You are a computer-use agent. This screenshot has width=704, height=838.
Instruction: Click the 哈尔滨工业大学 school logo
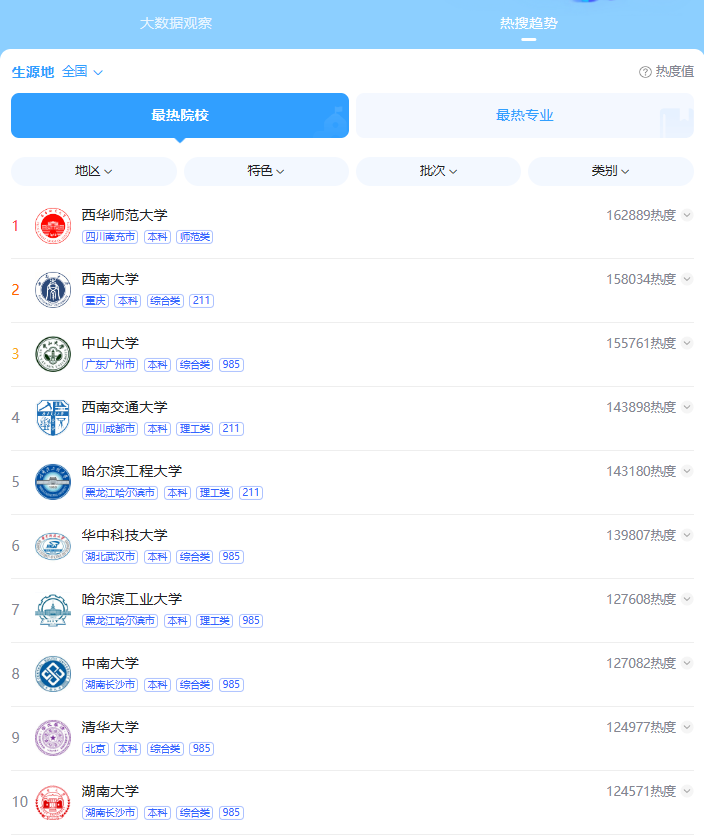pyautogui.click(x=53, y=610)
